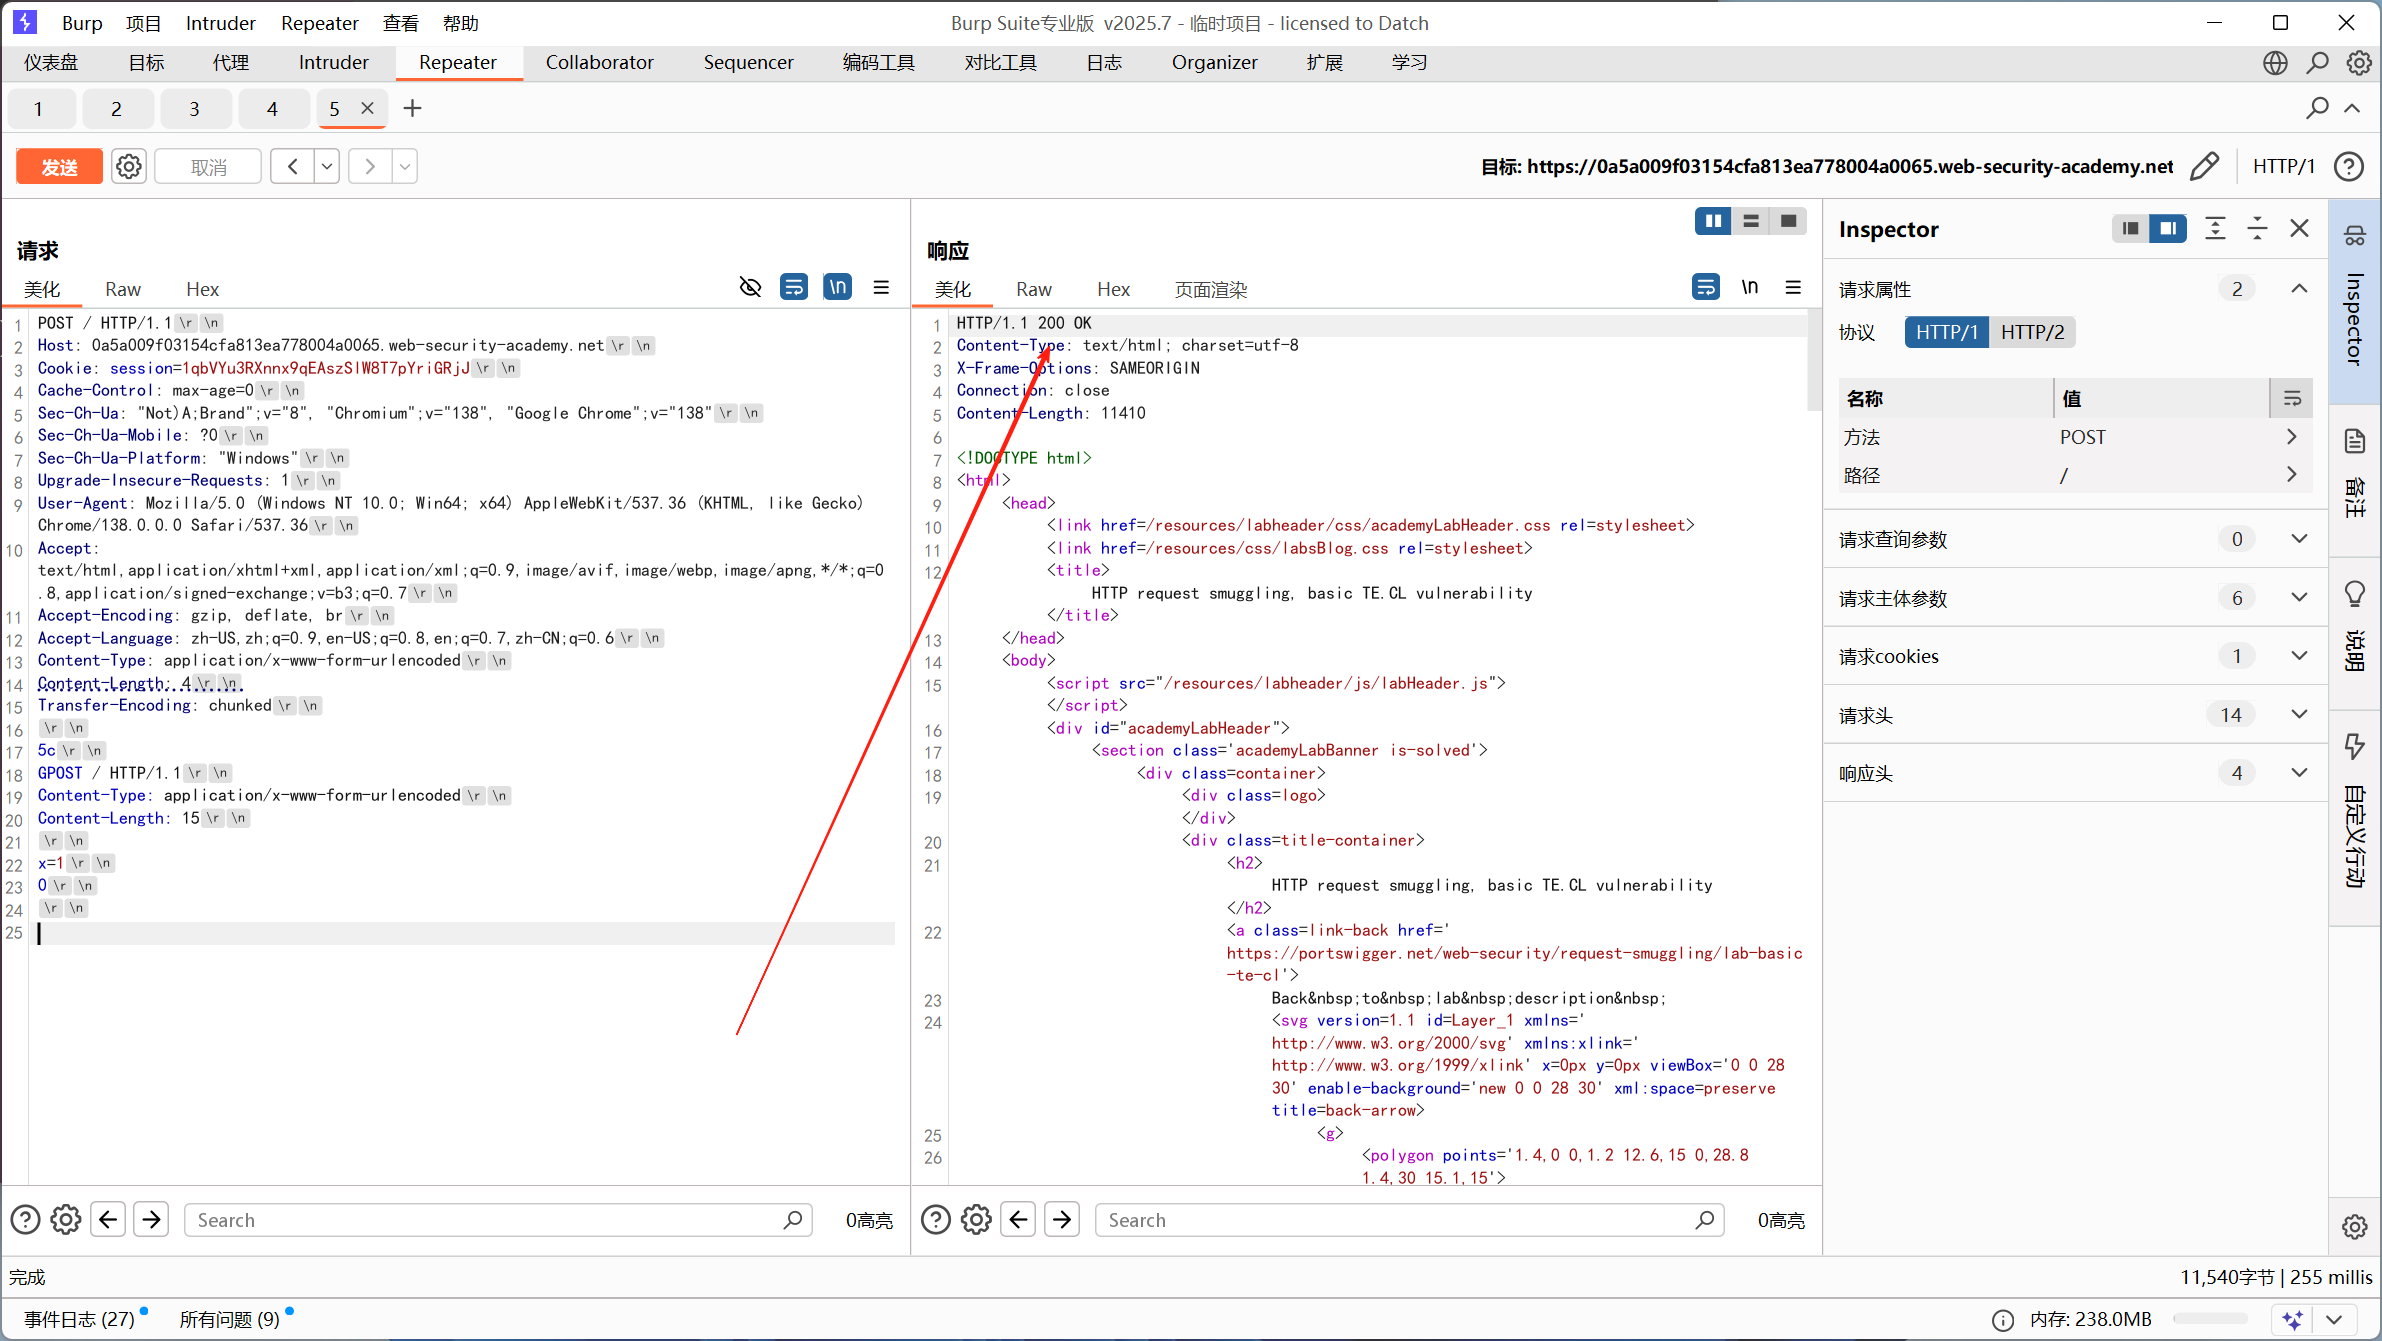The image size is (2382, 1341).
Task: Open the Inspector side tab
Action: [x=2355, y=300]
